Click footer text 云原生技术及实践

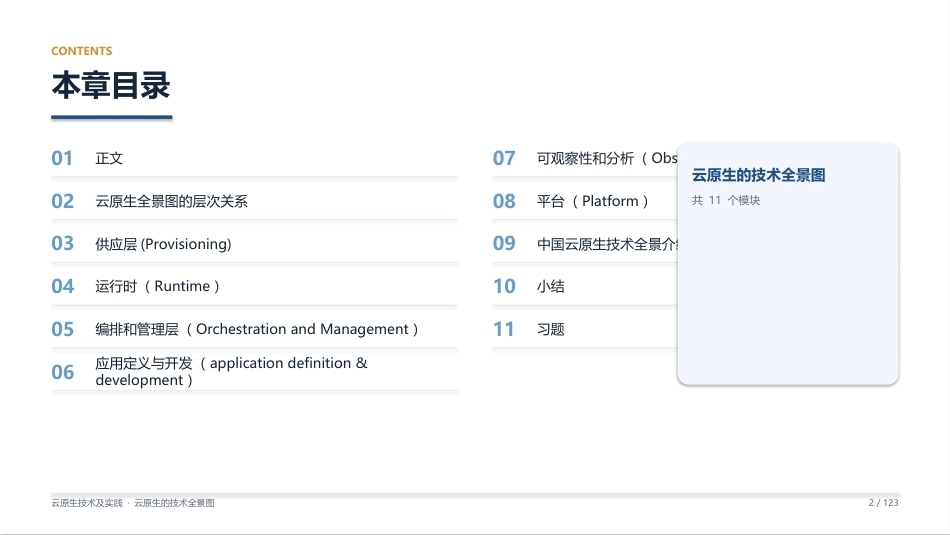pyautogui.click(x=87, y=503)
